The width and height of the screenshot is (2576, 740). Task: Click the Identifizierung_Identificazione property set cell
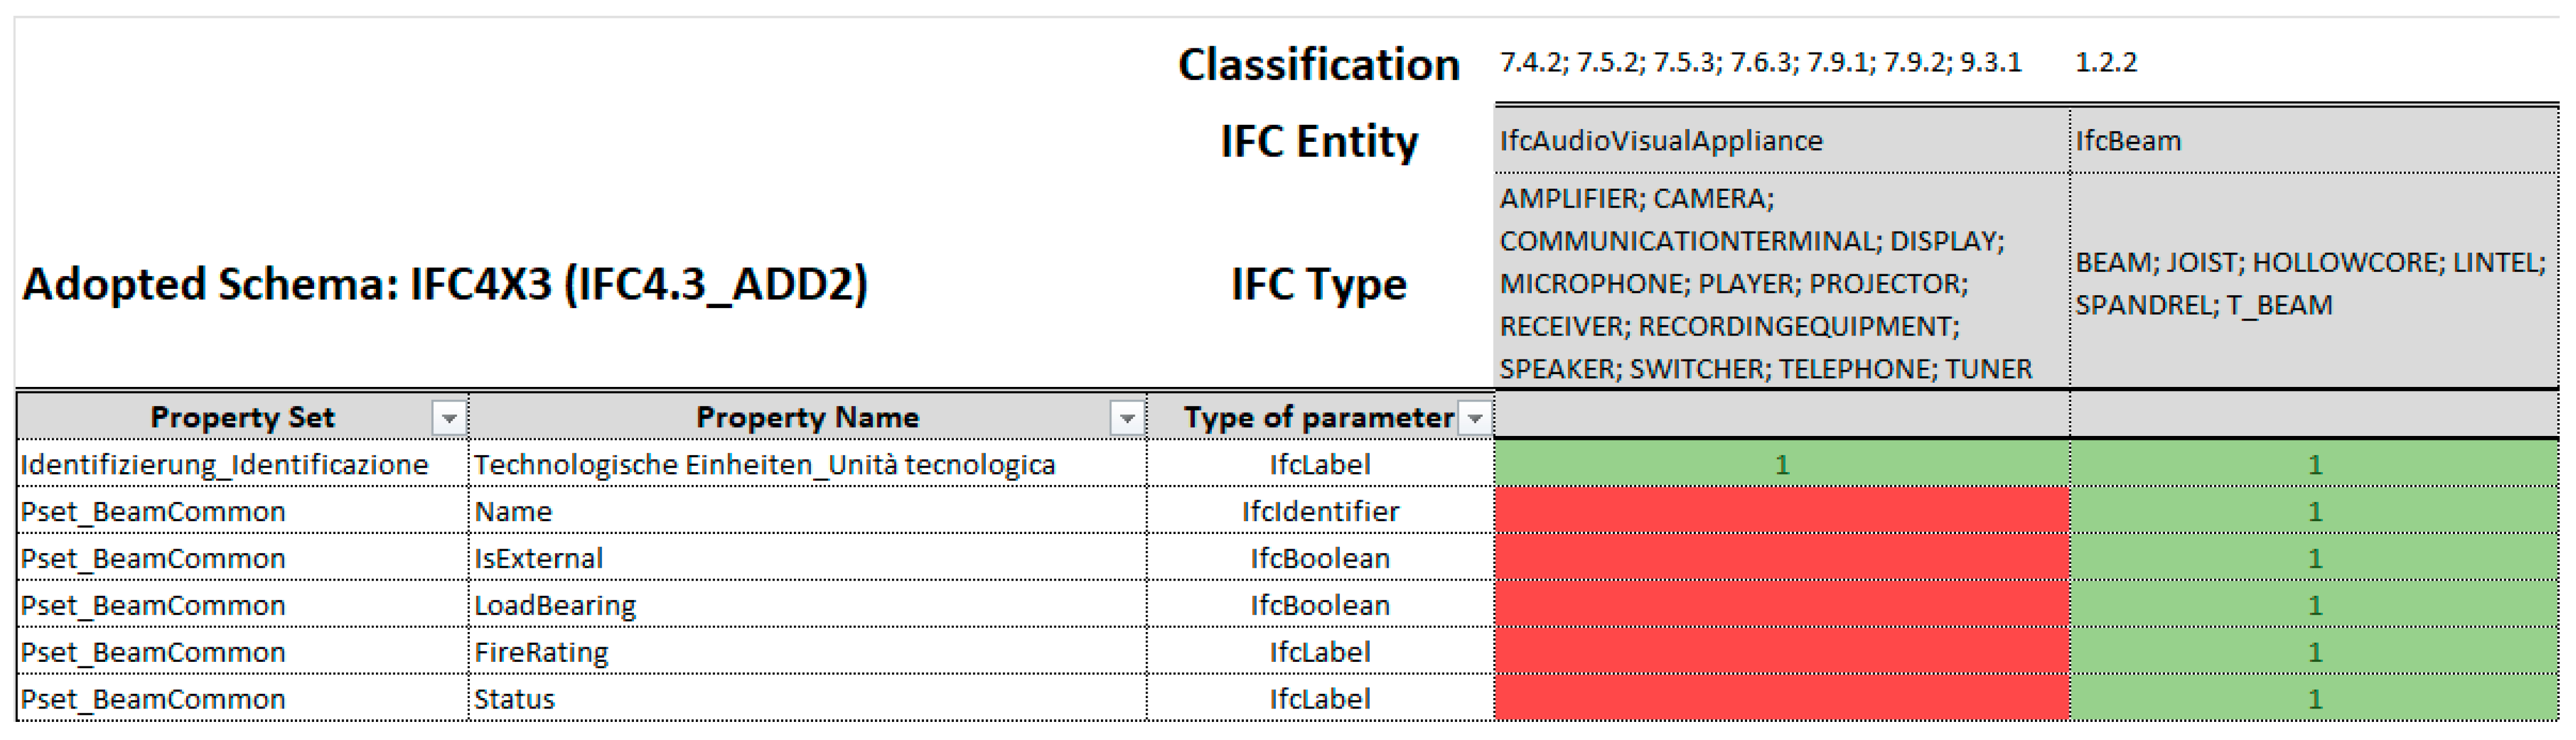click(x=225, y=465)
